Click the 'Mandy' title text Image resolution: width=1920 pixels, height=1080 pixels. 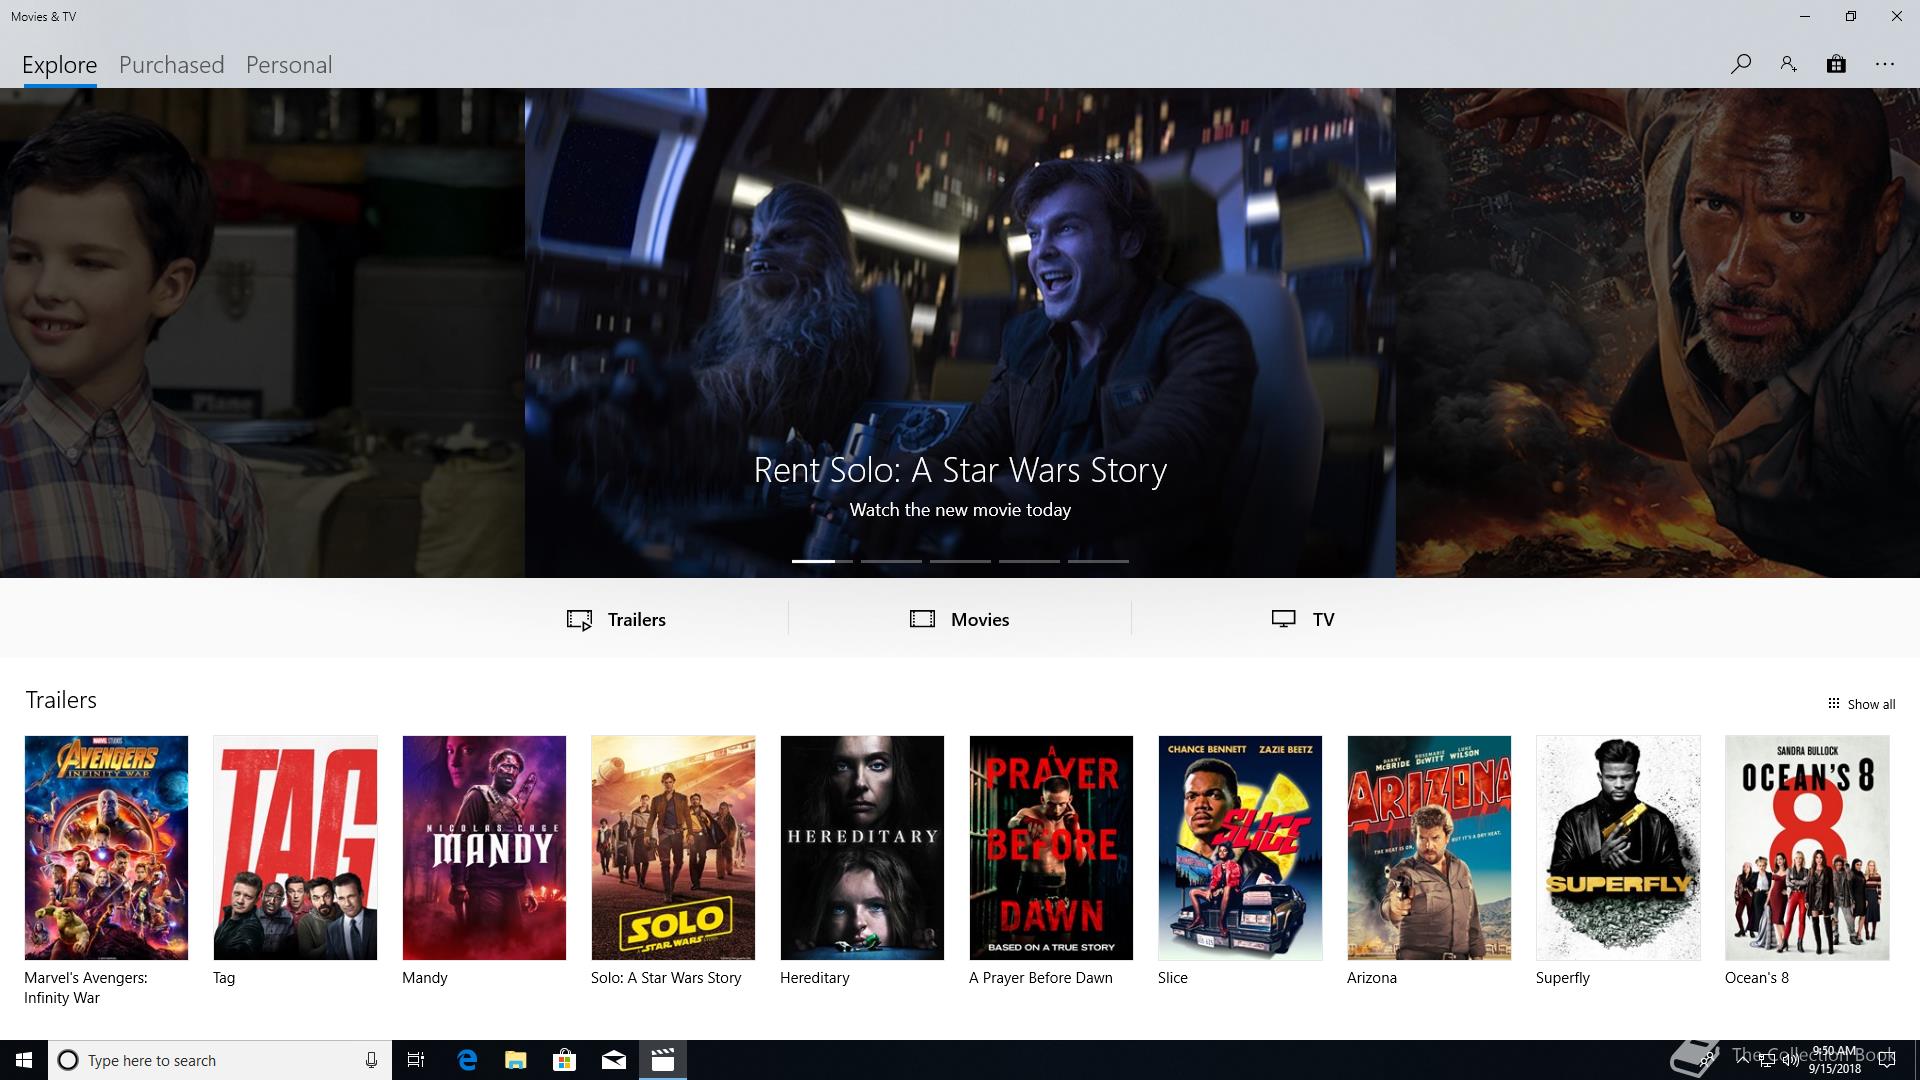(425, 978)
